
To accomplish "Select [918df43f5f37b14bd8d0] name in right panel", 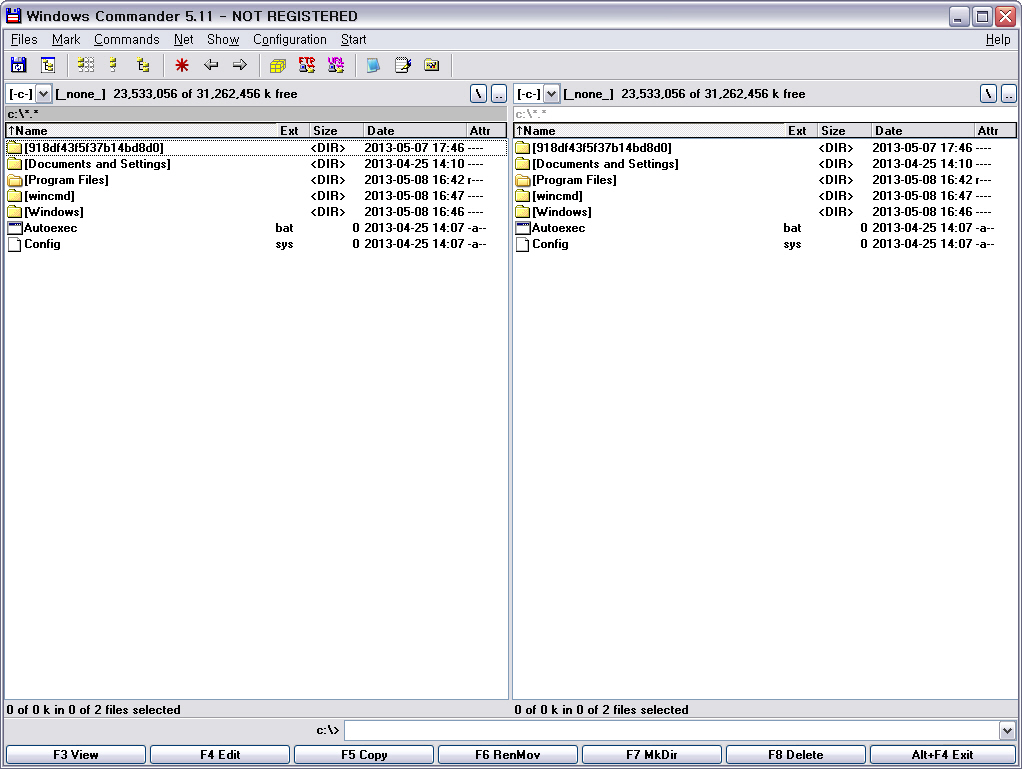I will coord(602,148).
